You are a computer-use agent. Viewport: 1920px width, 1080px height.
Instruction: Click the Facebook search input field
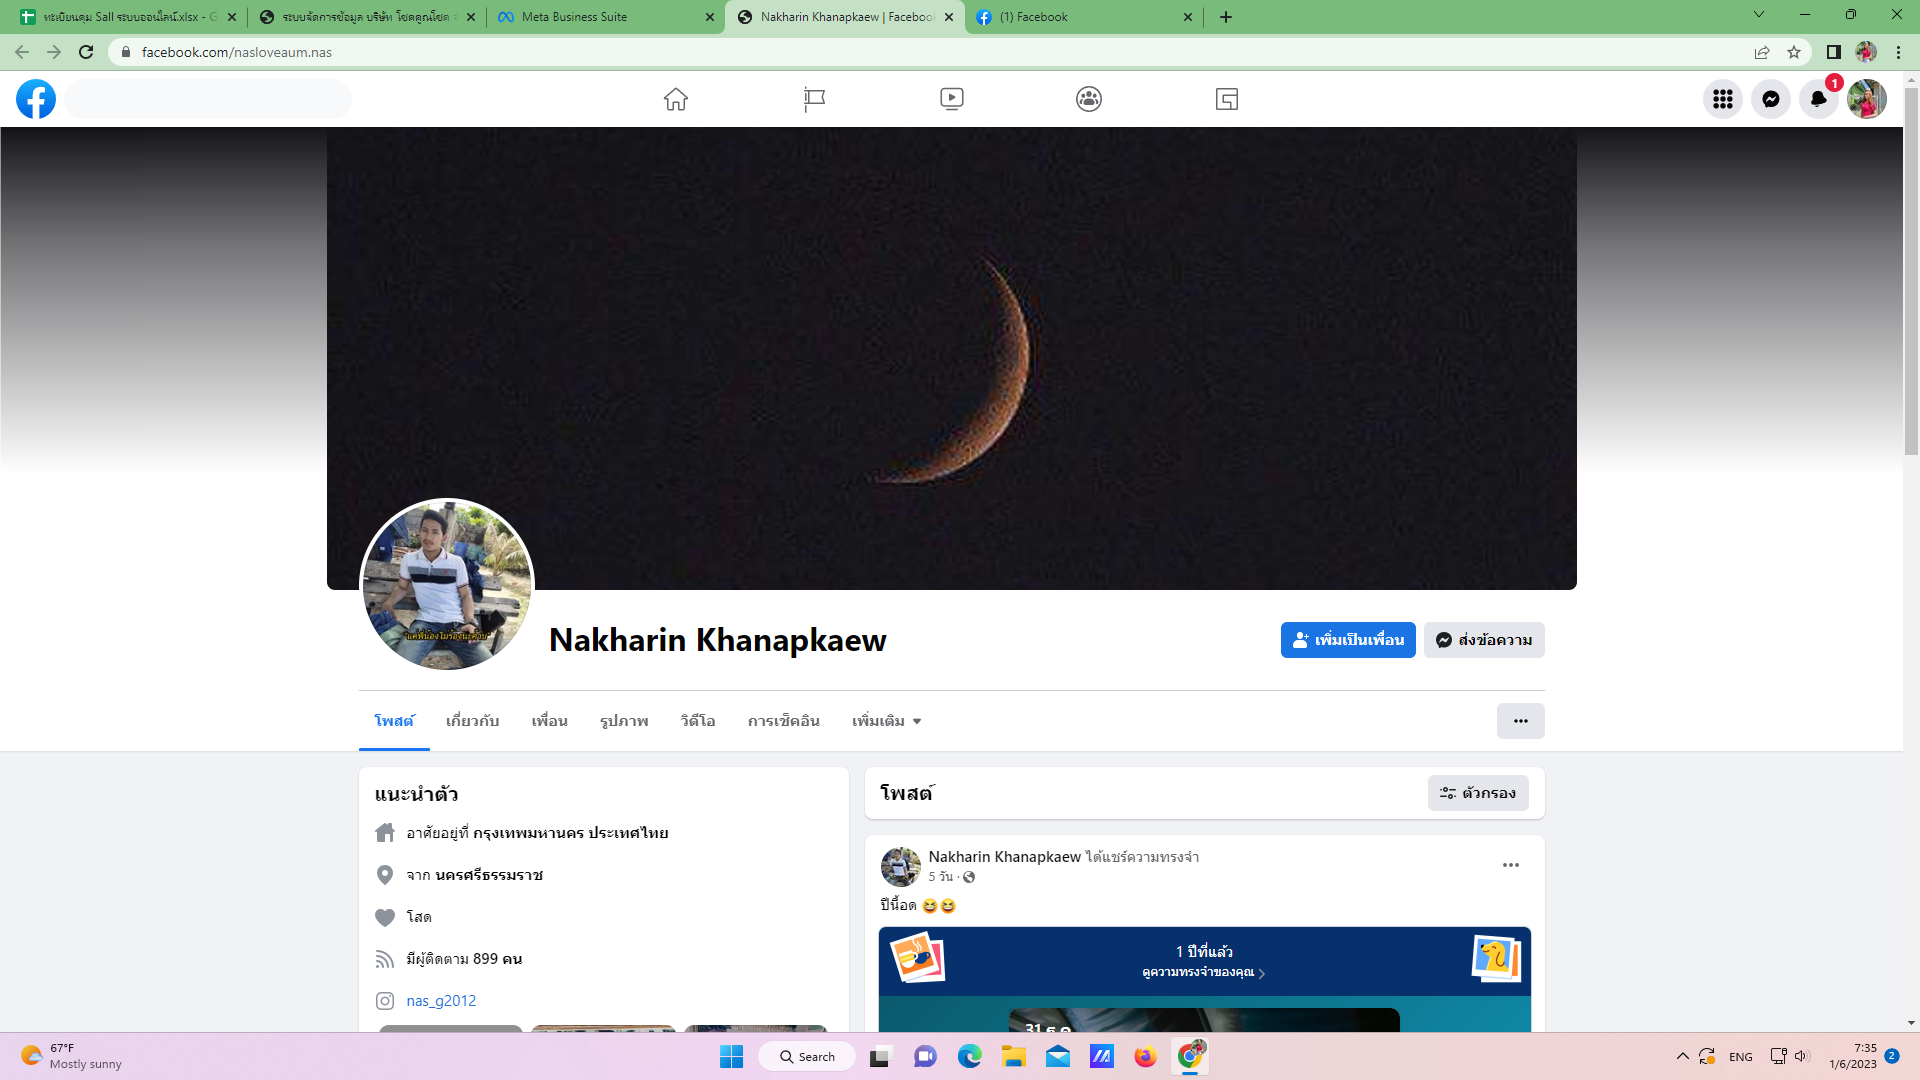208,99
